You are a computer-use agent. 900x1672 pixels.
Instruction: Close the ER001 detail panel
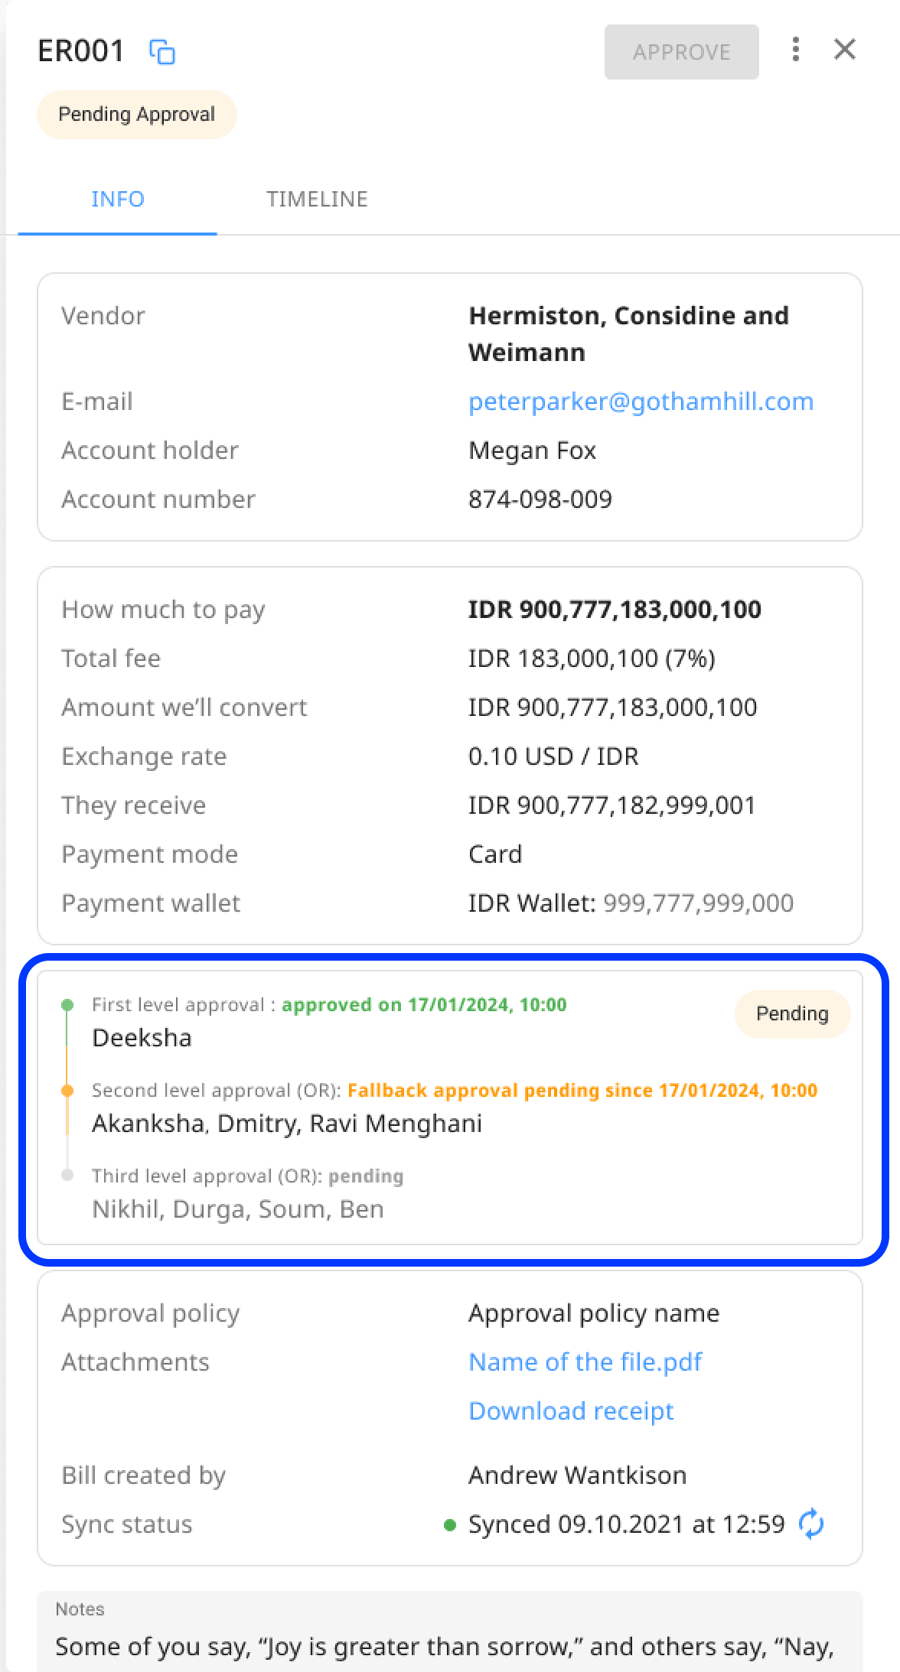[x=845, y=50]
